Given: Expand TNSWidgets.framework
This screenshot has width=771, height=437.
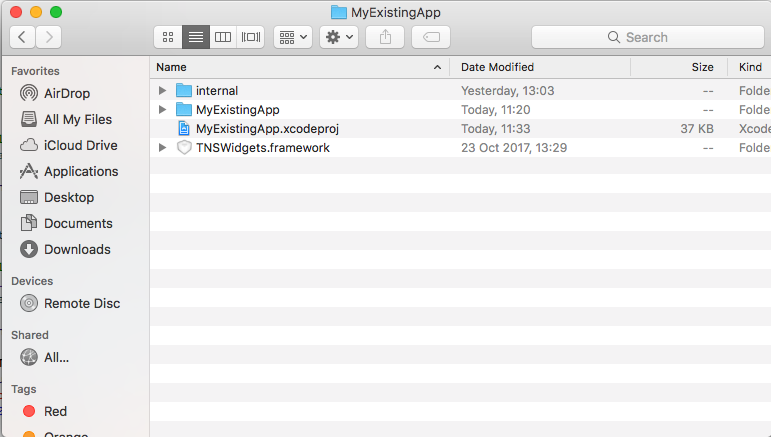Looking at the screenshot, I should [x=162, y=147].
